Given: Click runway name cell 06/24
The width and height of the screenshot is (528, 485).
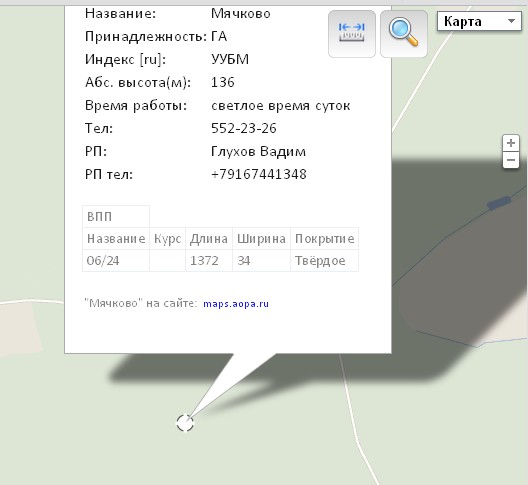Looking at the screenshot, I should [x=116, y=260].
